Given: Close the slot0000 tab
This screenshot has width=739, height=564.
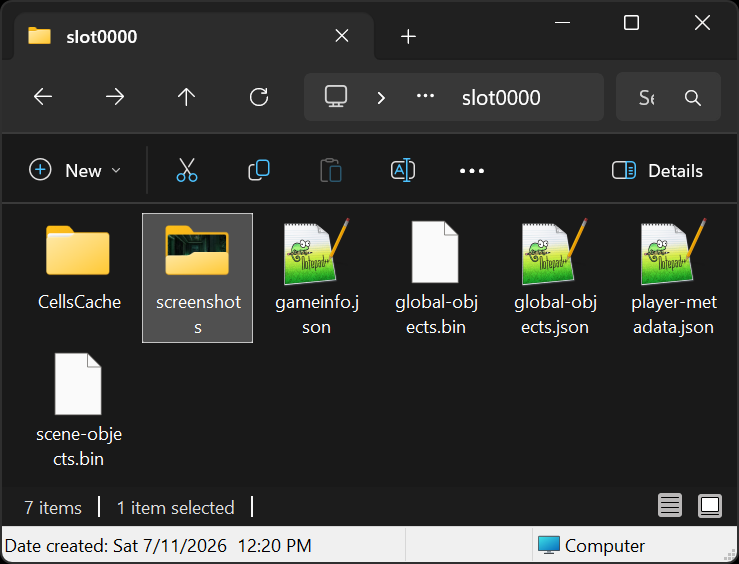Looking at the screenshot, I should 342,36.
